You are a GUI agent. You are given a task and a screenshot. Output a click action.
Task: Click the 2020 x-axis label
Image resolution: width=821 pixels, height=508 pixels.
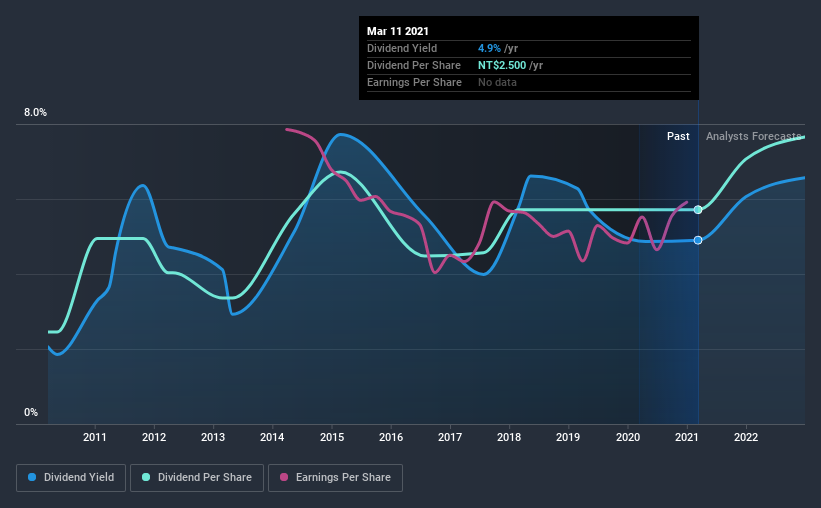coord(628,437)
